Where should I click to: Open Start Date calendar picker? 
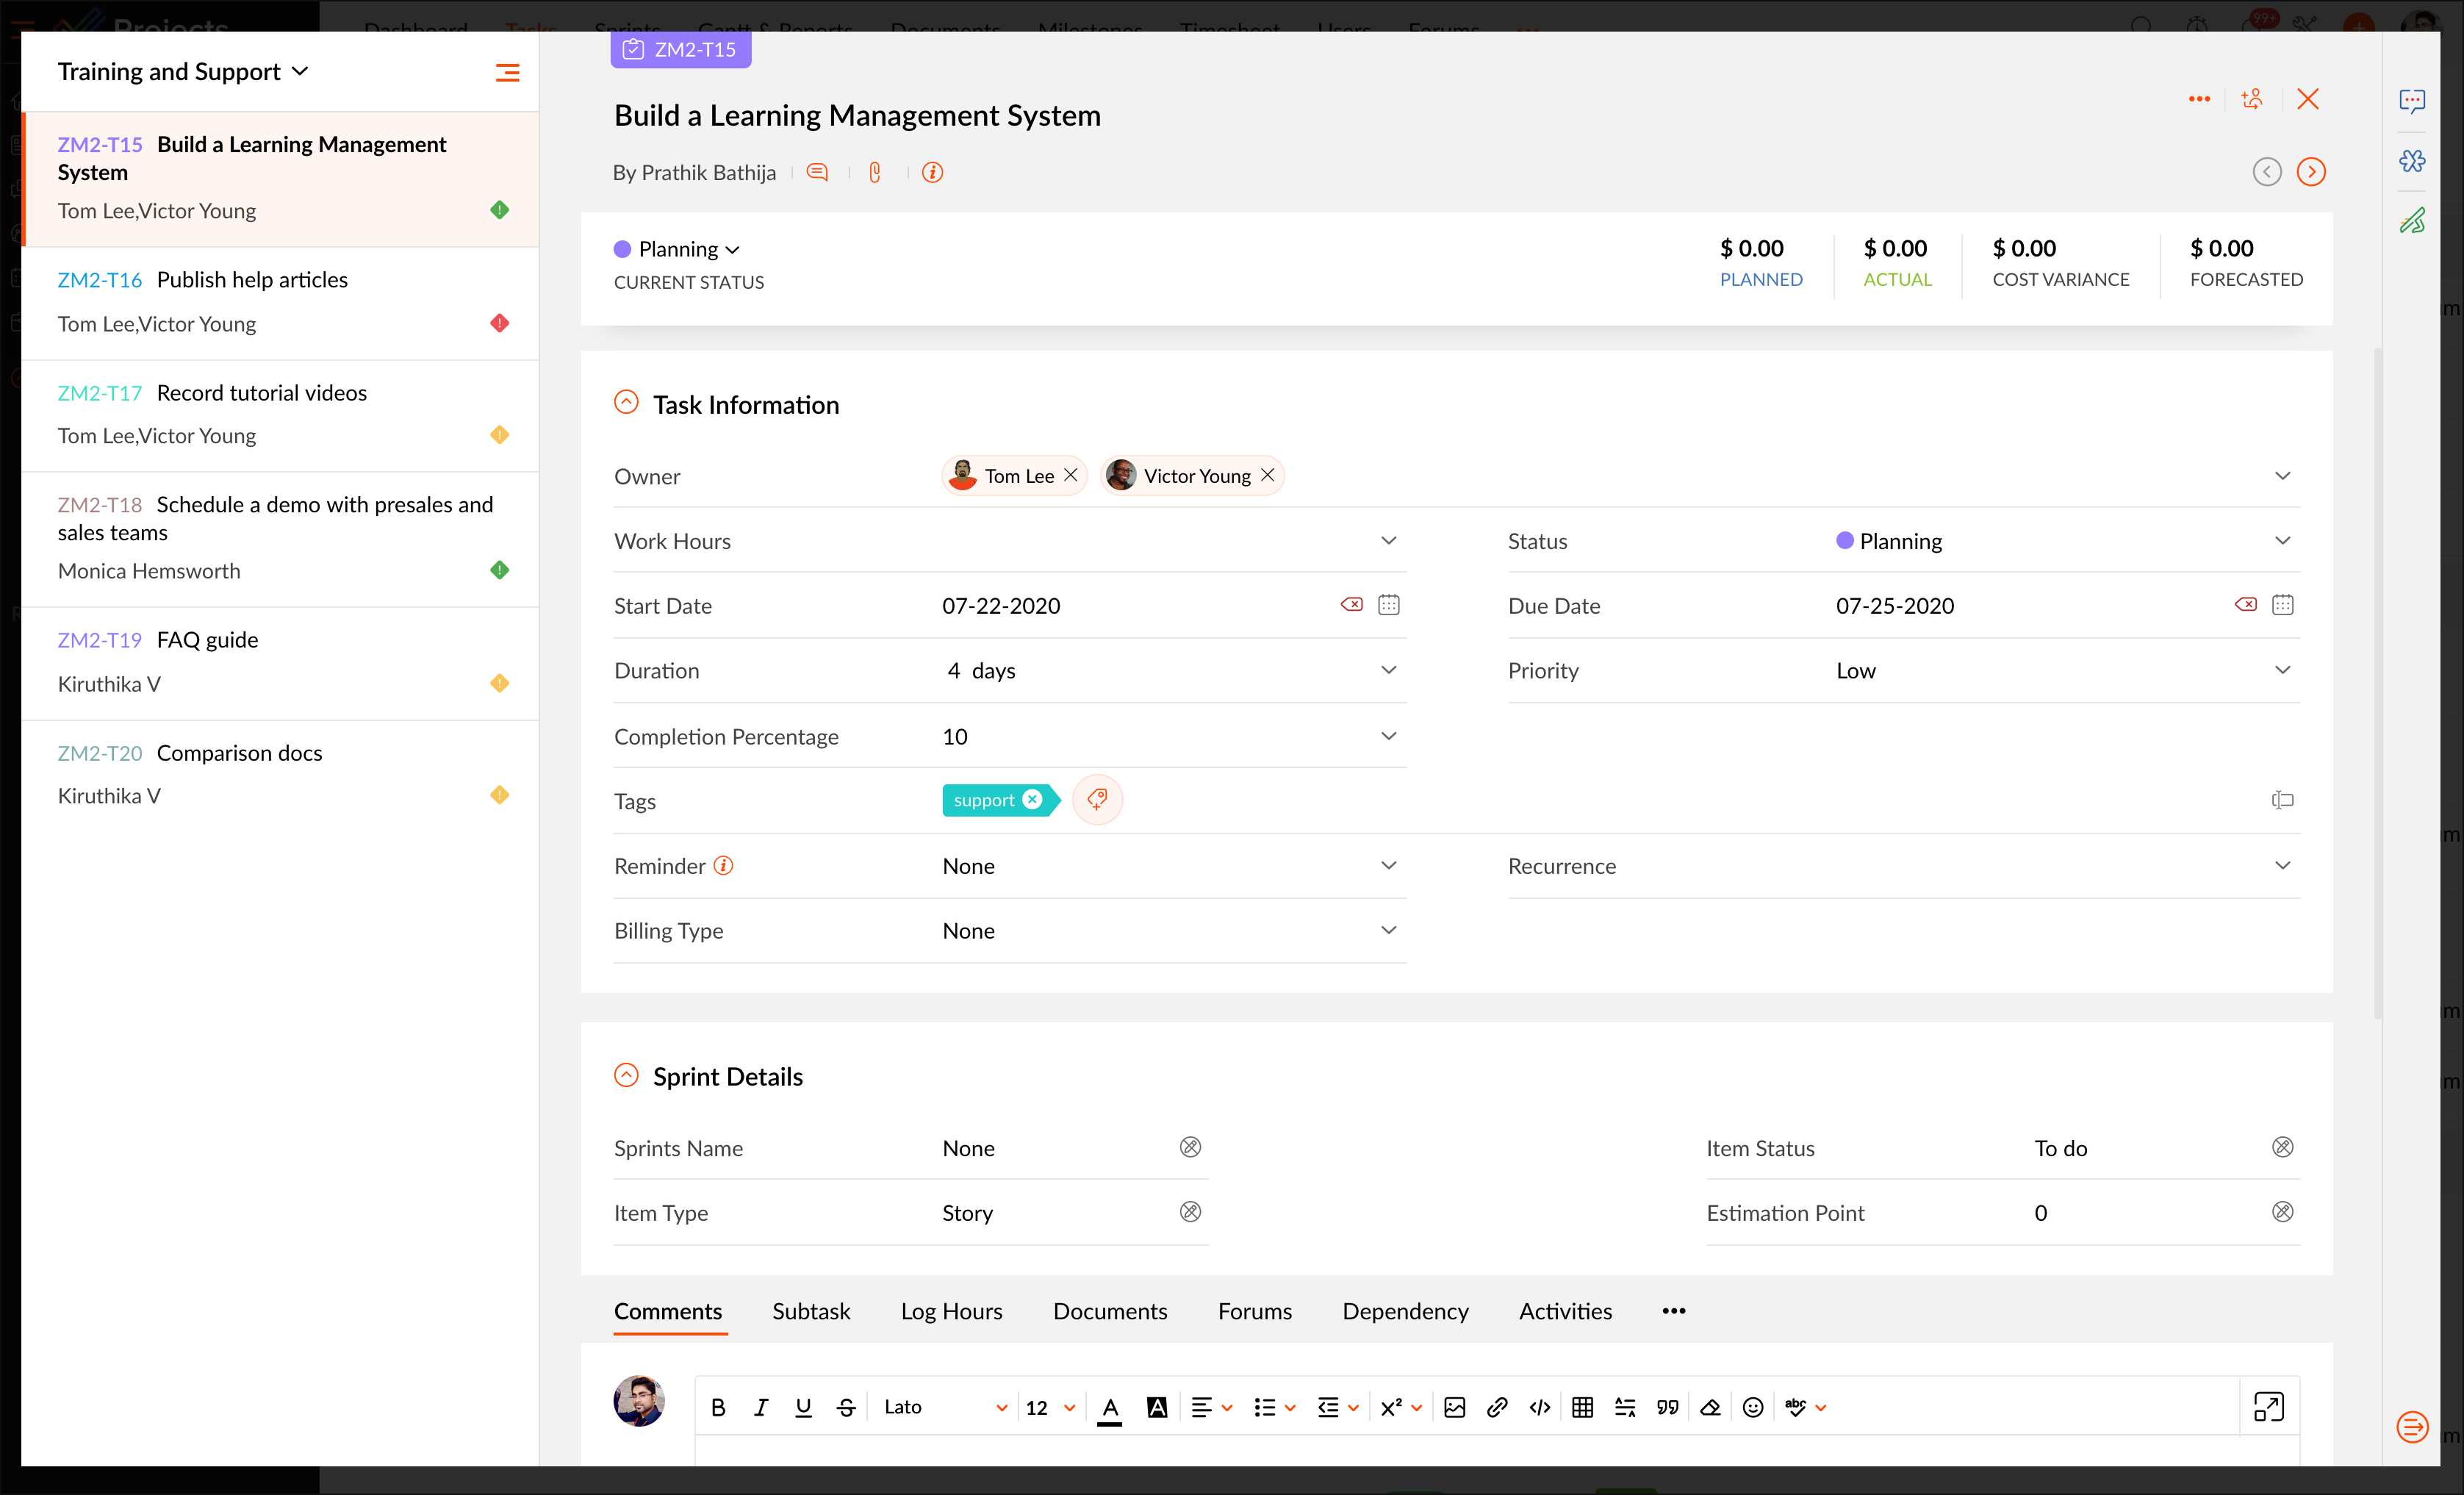(x=1388, y=605)
